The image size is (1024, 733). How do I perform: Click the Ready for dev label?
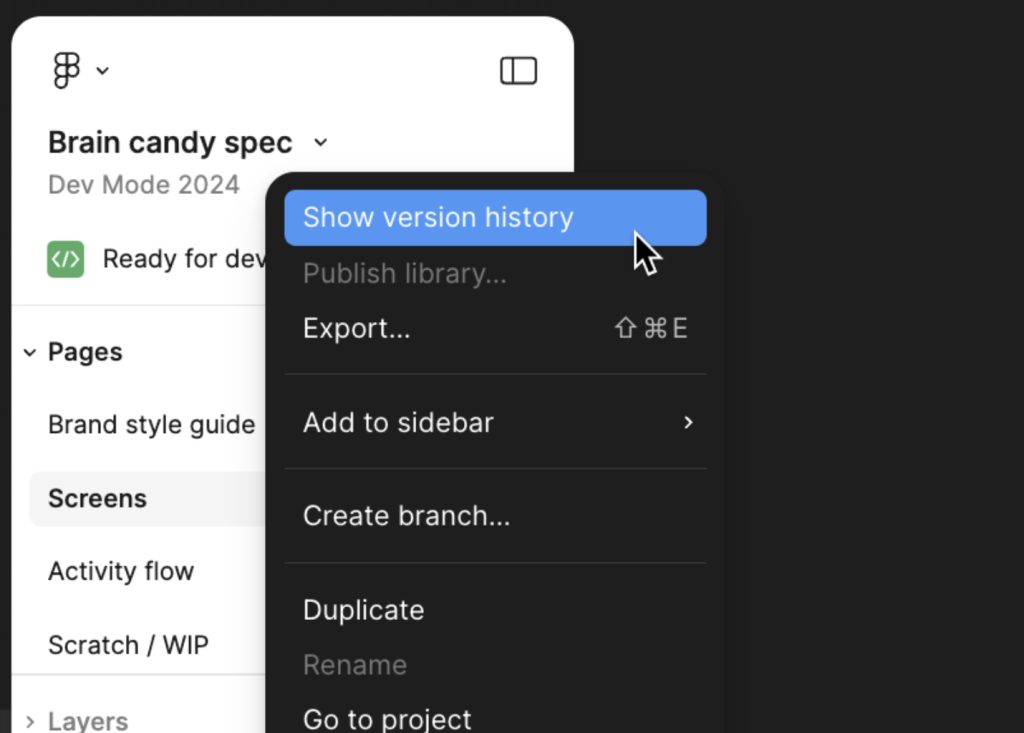[184, 259]
